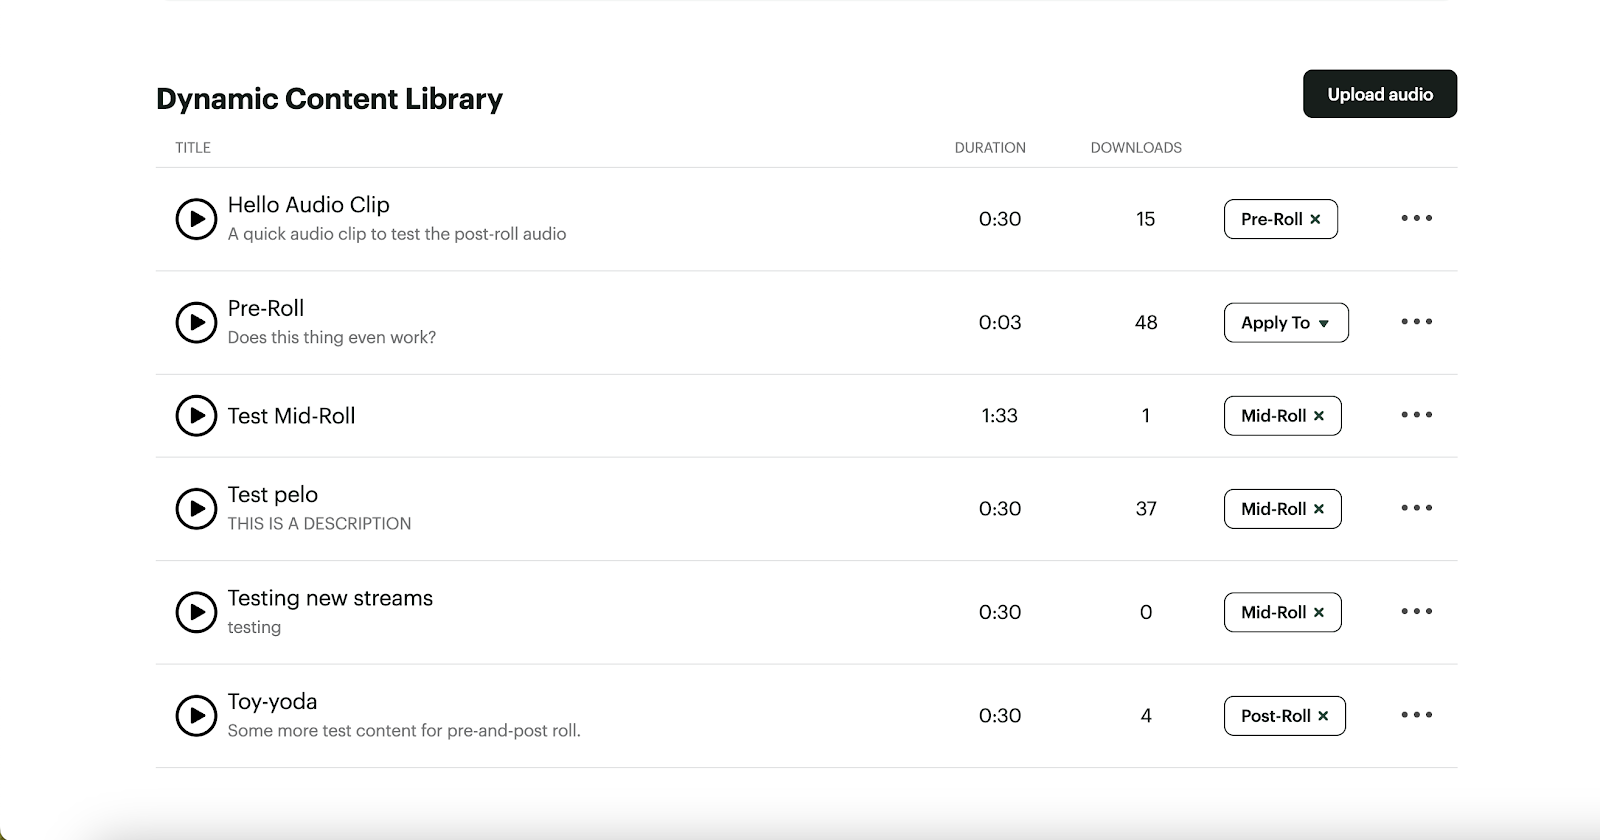Remove Pre-Roll tag from Hello Audio Clip
The image size is (1600, 840).
pos(1315,220)
